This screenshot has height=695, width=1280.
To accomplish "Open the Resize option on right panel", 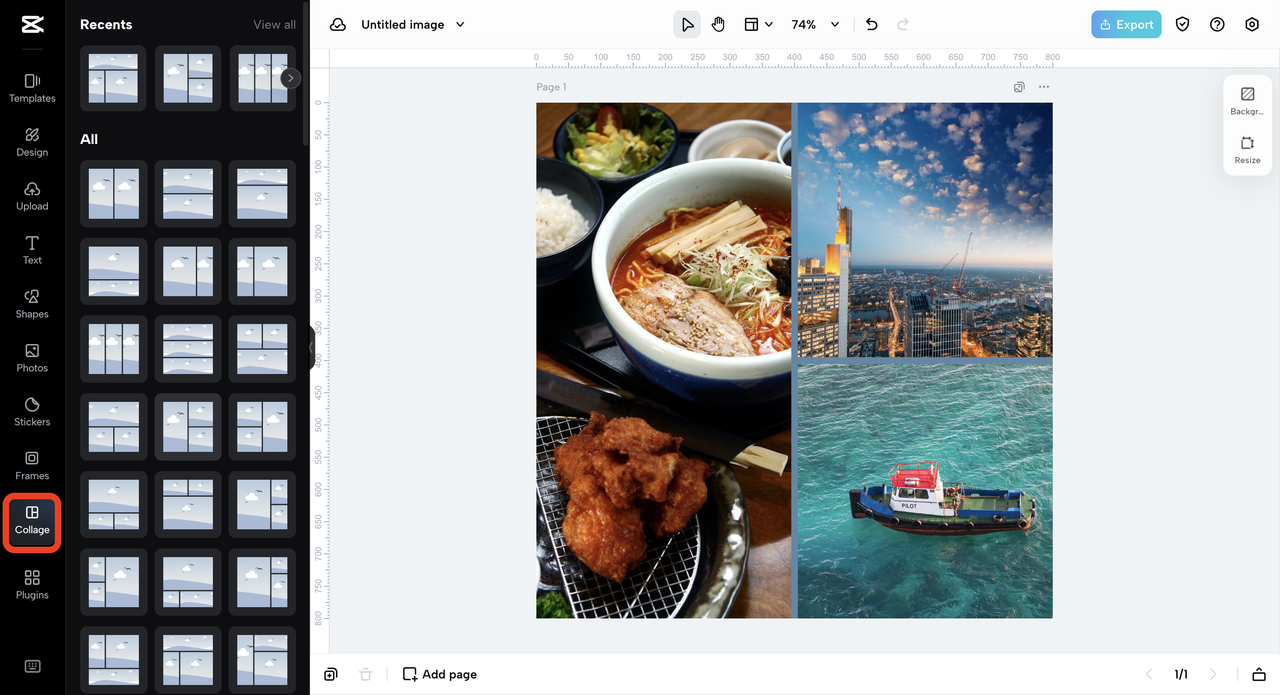I will [1247, 150].
